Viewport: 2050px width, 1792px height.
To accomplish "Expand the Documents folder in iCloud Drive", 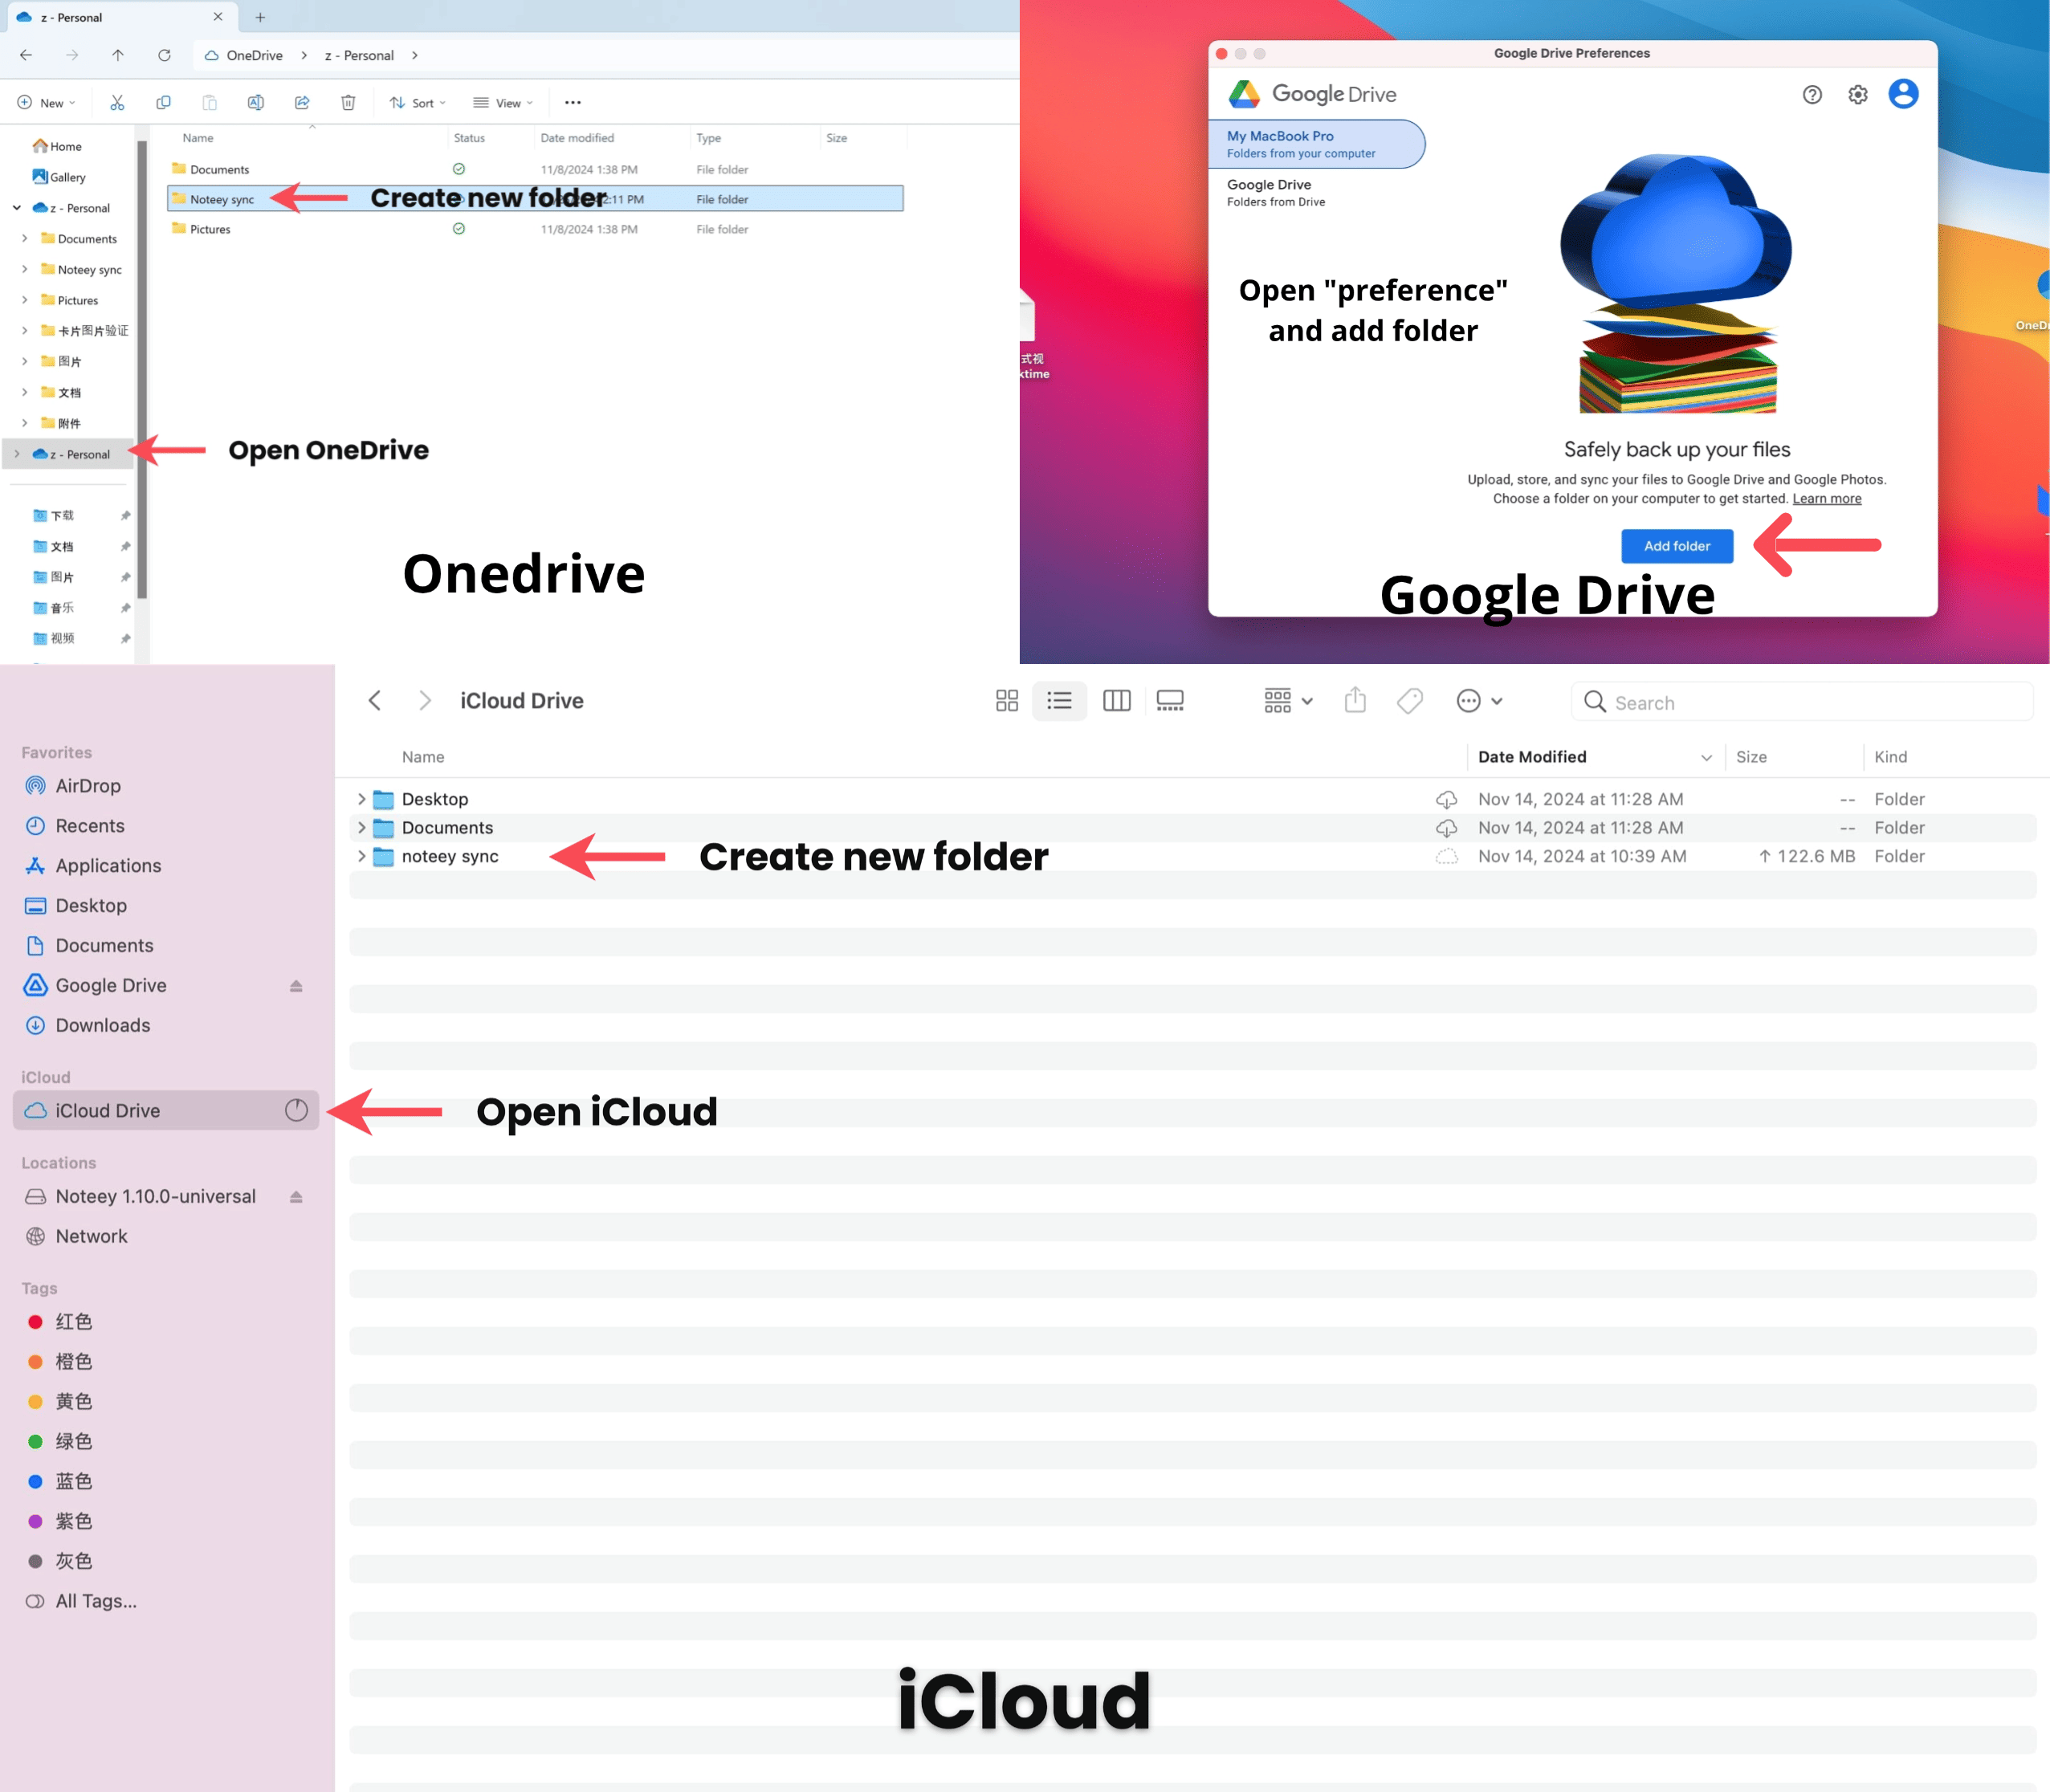I will click(361, 826).
